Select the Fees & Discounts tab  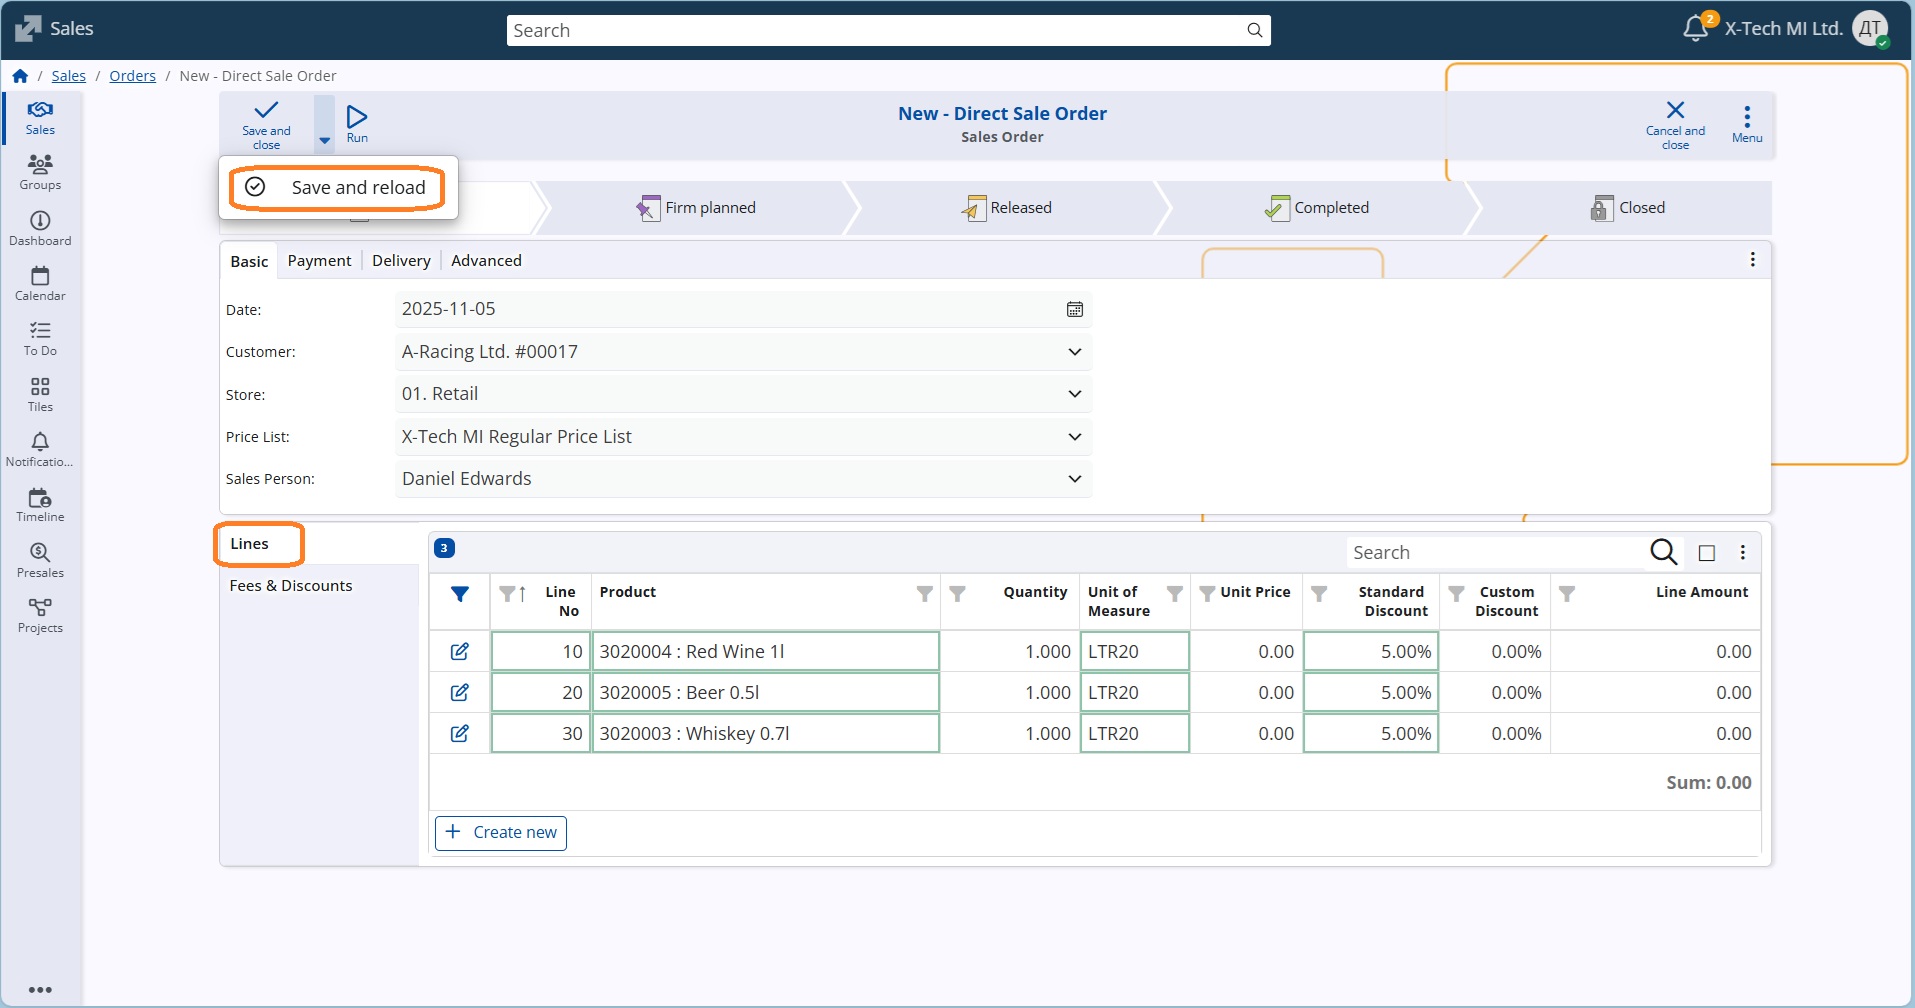291,586
